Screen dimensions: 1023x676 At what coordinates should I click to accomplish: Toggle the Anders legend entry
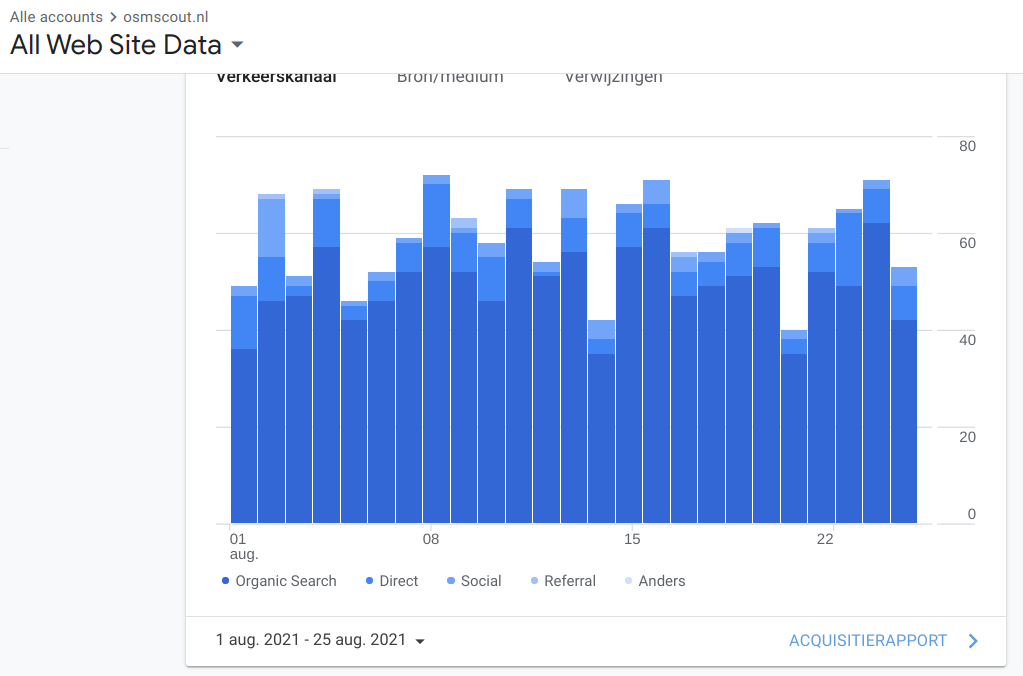click(655, 581)
